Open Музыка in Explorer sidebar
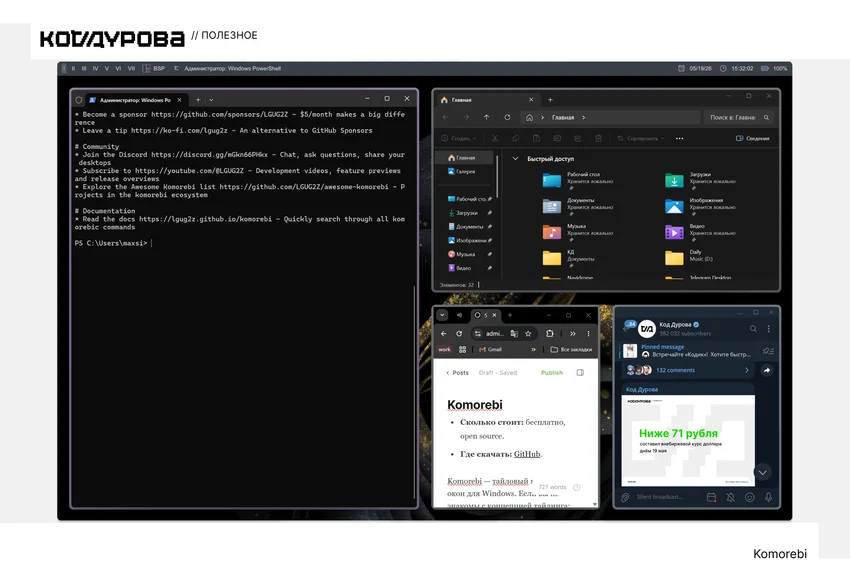The height and width of the screenshot is (582, 850). [x=466, y=254]
